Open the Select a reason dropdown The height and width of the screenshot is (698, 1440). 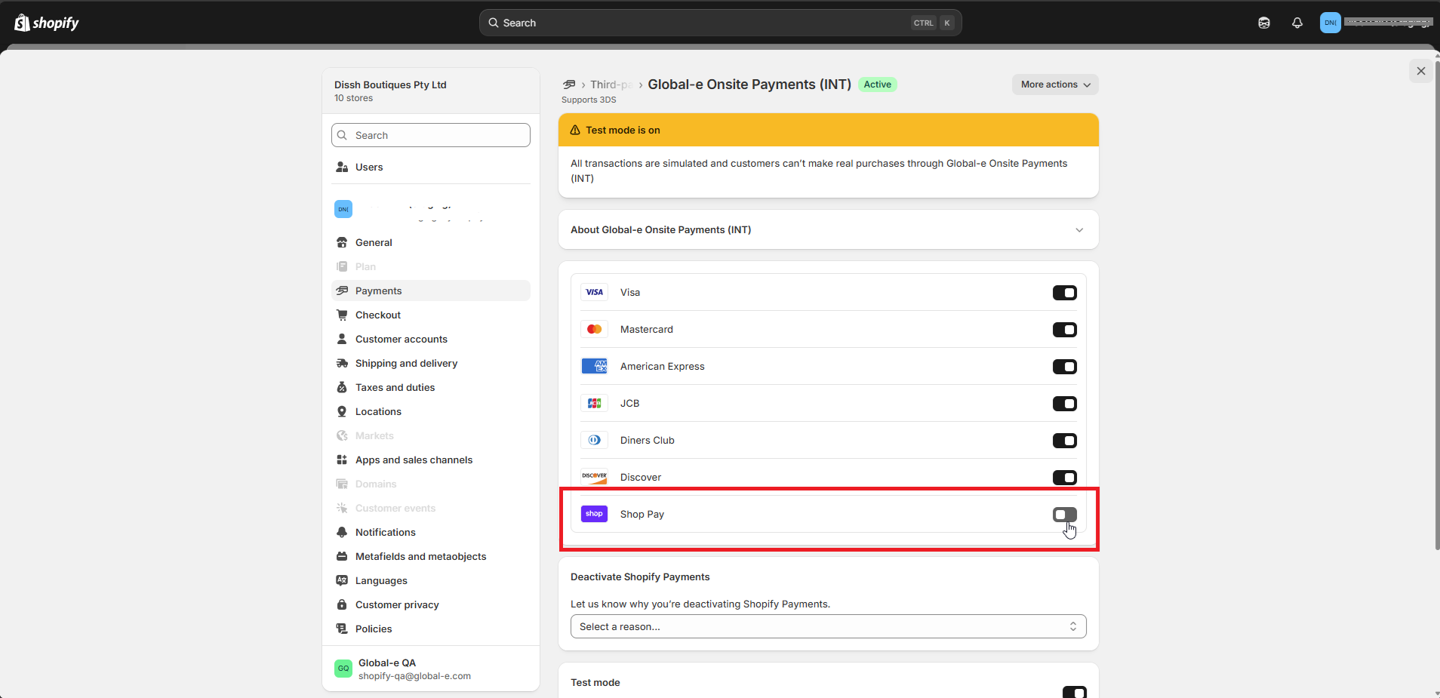click(827, 627)
